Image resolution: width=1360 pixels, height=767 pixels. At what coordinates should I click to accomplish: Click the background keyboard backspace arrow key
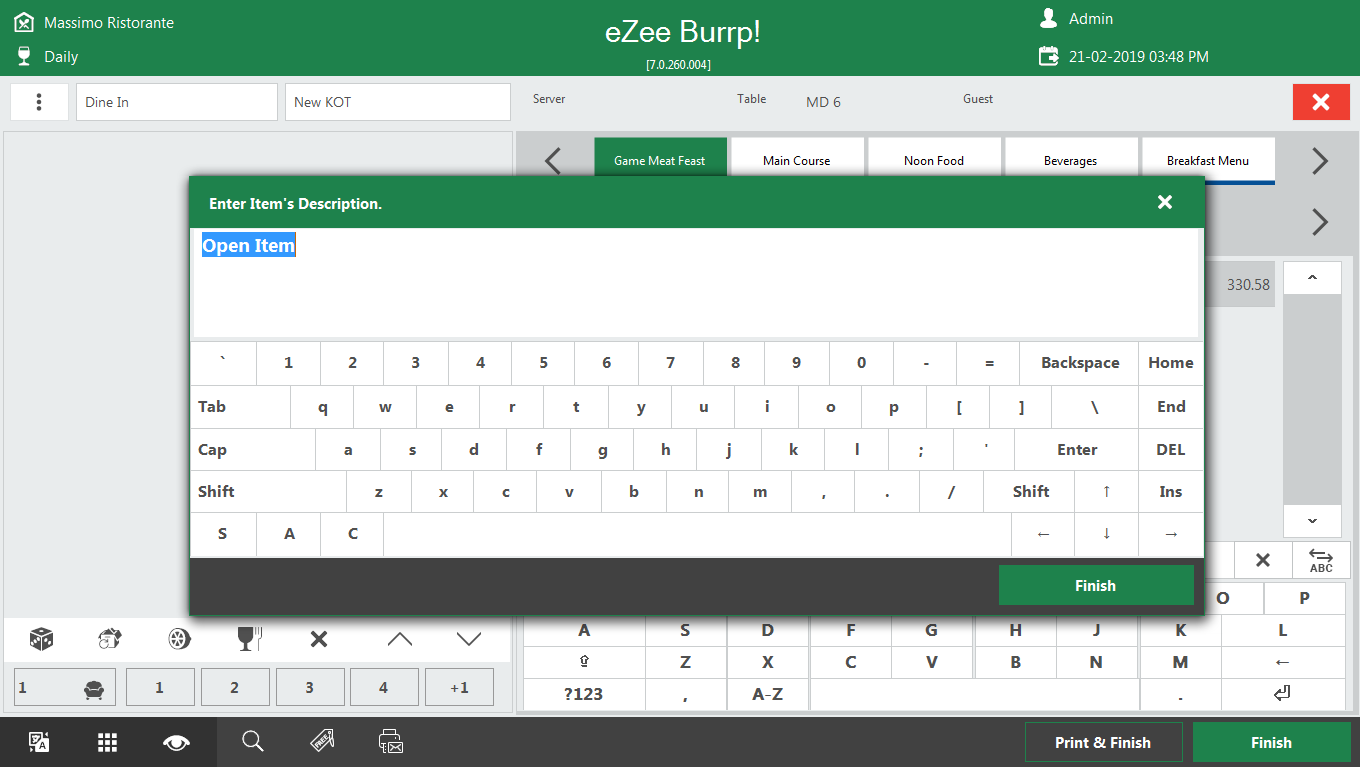1283,662
